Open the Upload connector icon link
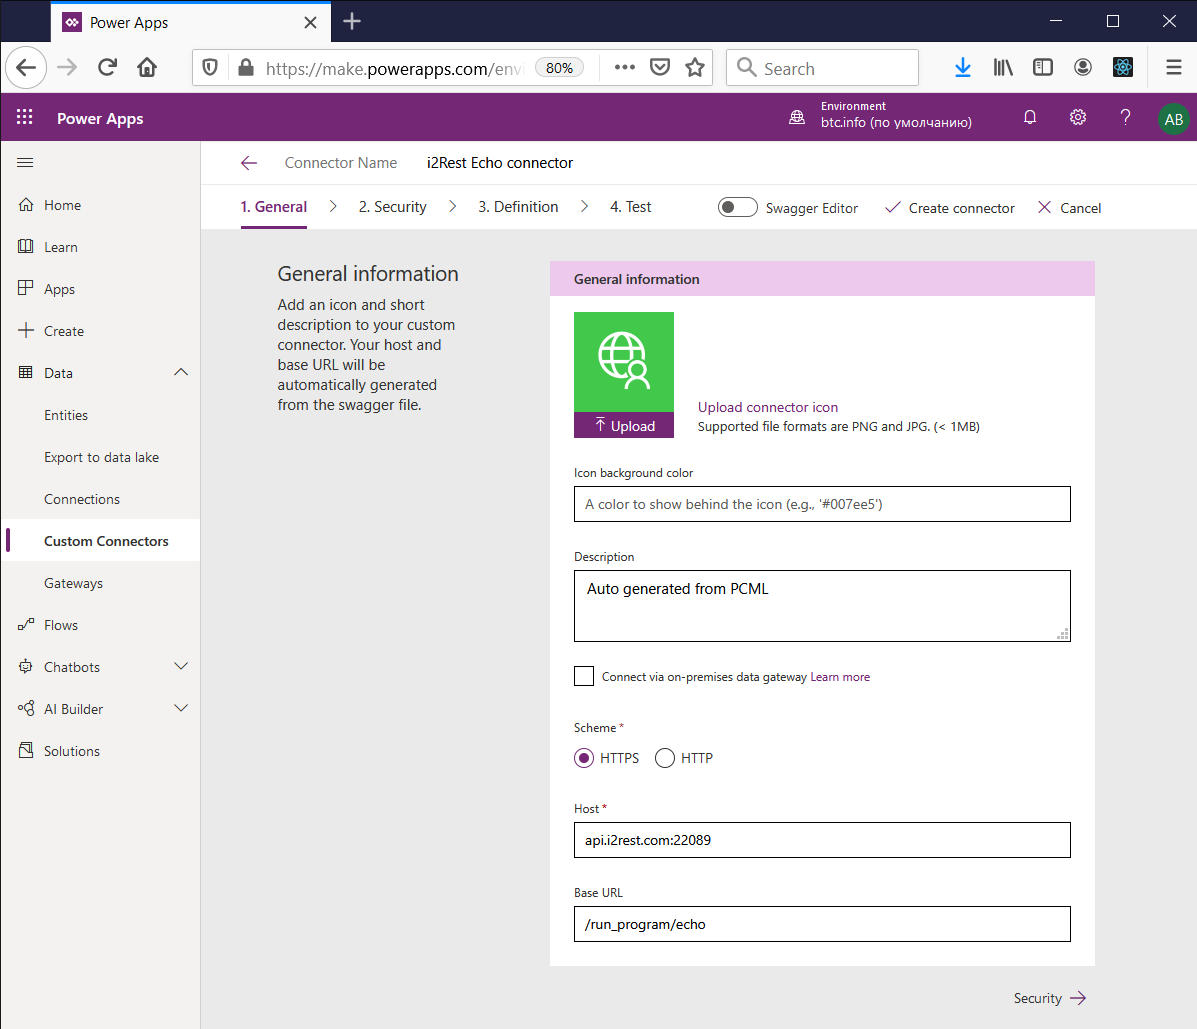This screenshot has height=1029, width=1197. (767, 407)
